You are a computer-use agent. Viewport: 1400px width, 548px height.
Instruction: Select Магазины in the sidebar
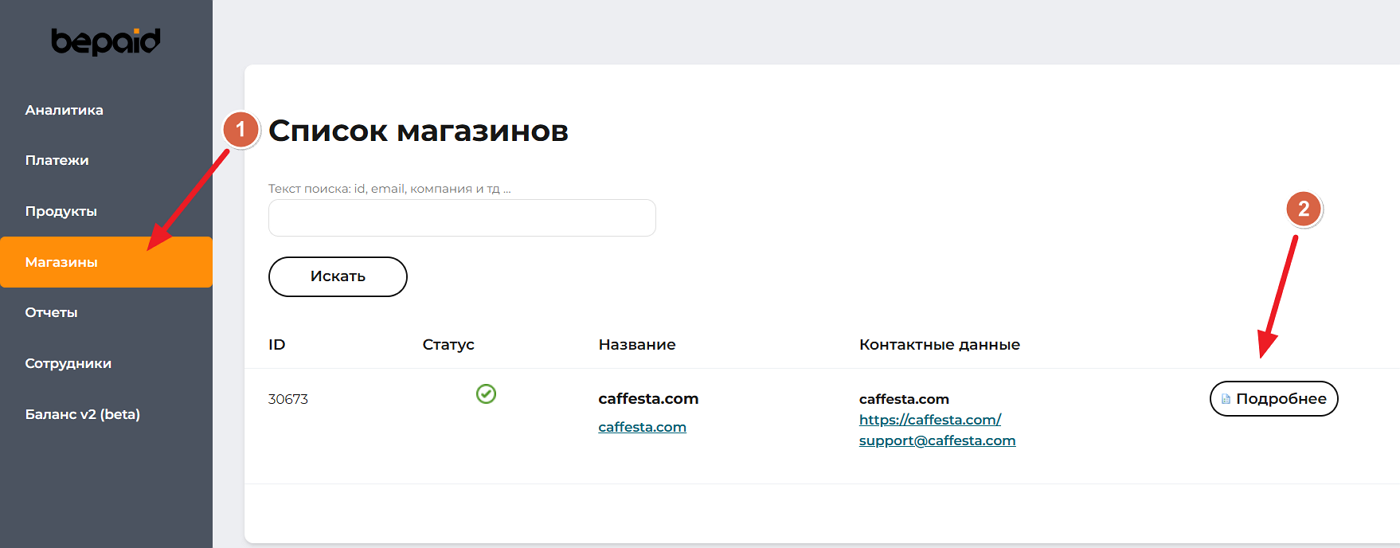(x=106, y=262)
